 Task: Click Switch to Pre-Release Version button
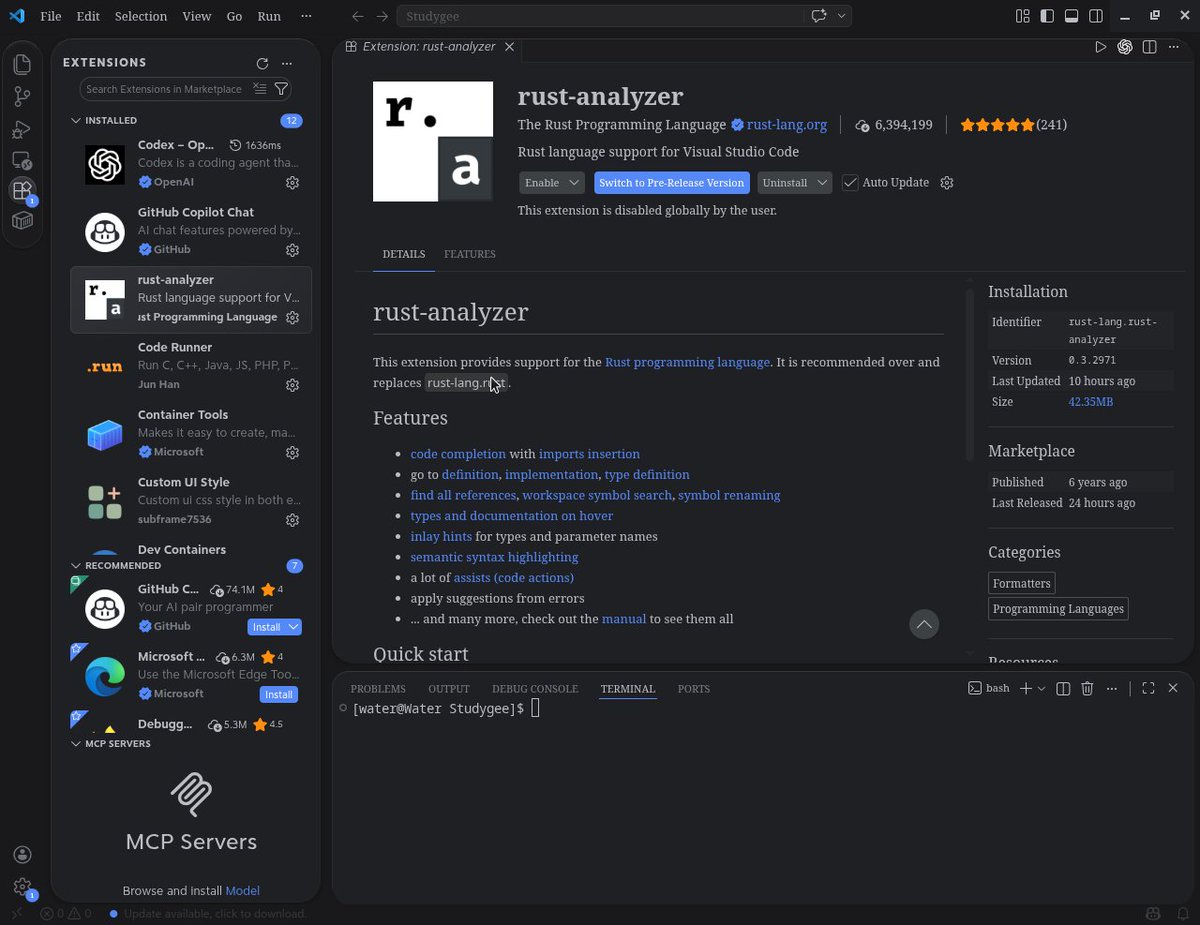tap(672, 183)
